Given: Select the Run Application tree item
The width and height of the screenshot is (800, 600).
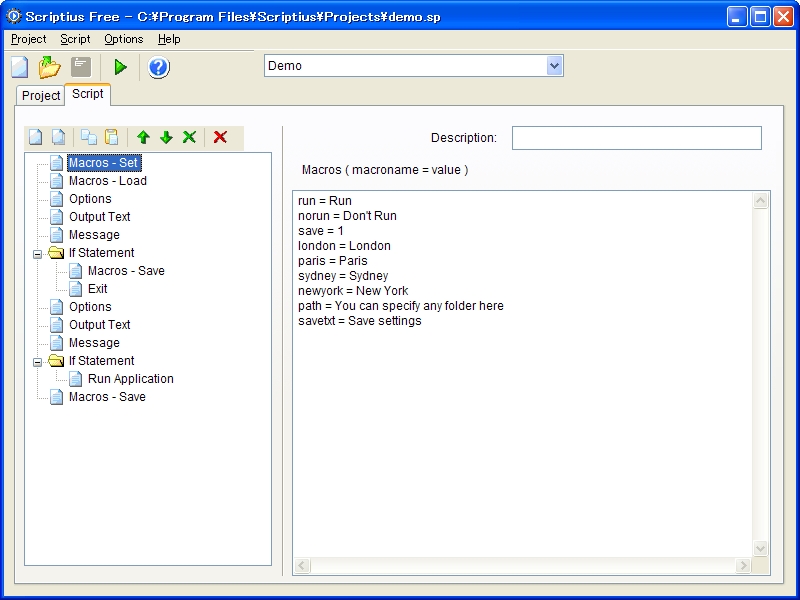Looking at the screenshot, I should coord(131,379).
